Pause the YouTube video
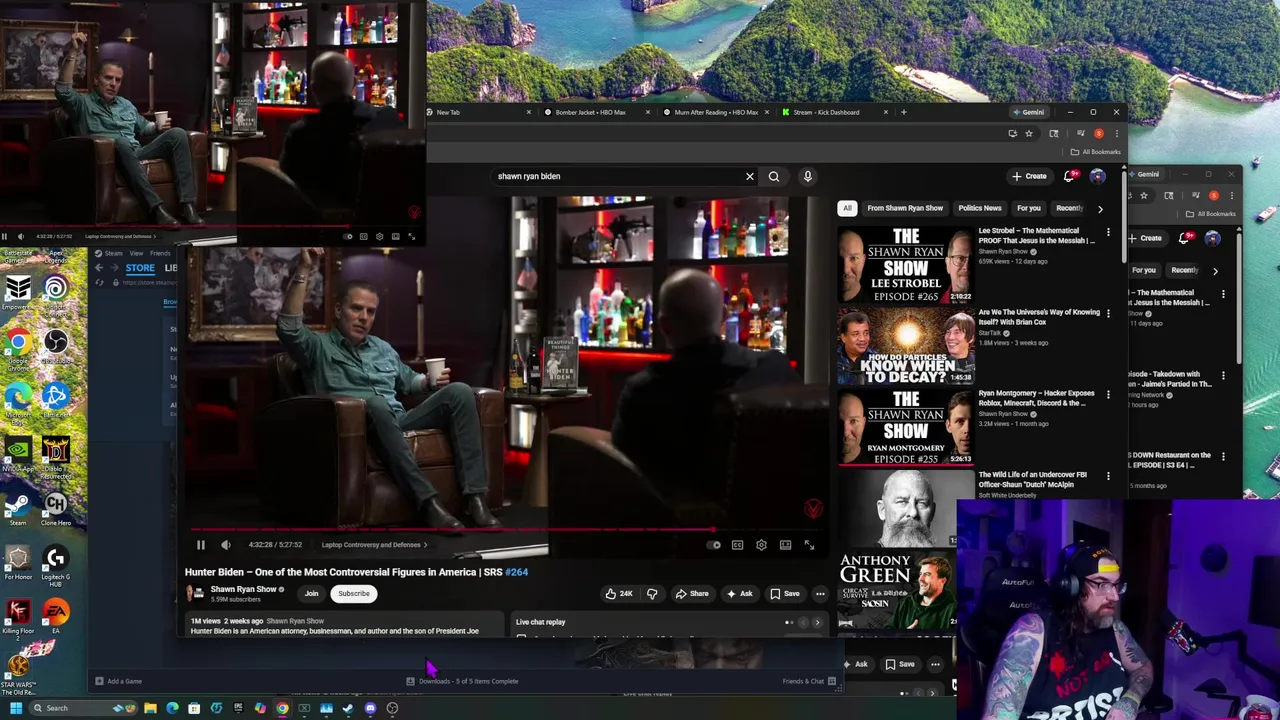The width and height of the screenshot is (1280, 720). point(200,545)
